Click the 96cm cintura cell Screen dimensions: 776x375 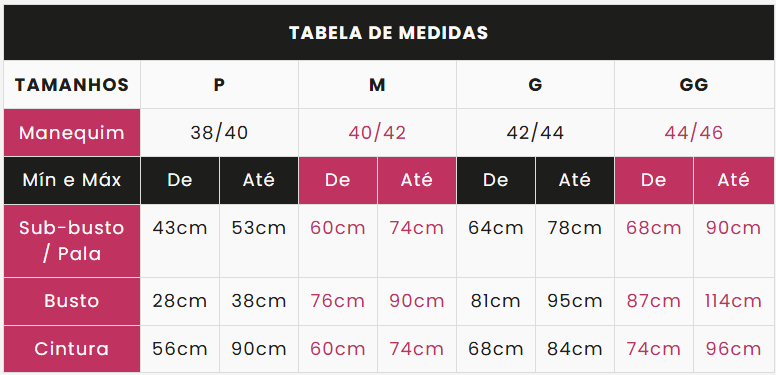tap(734, 349)
